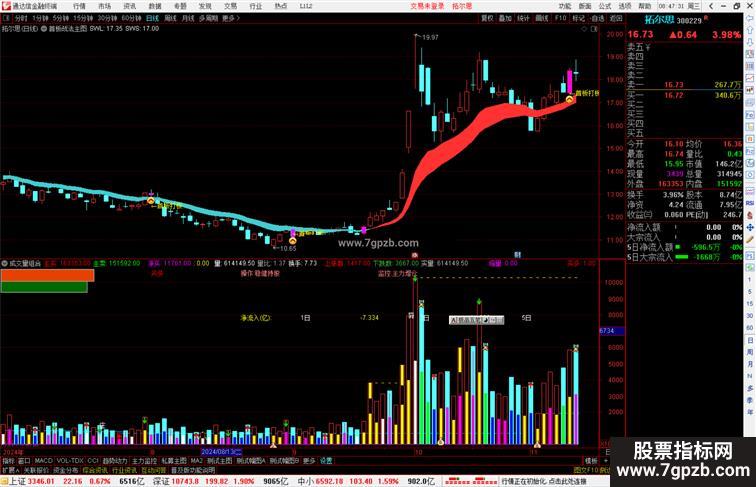This screenshot has width=756, height=487.
Task: Select the CCI indicator tab
Action: [x=93, y=461]
